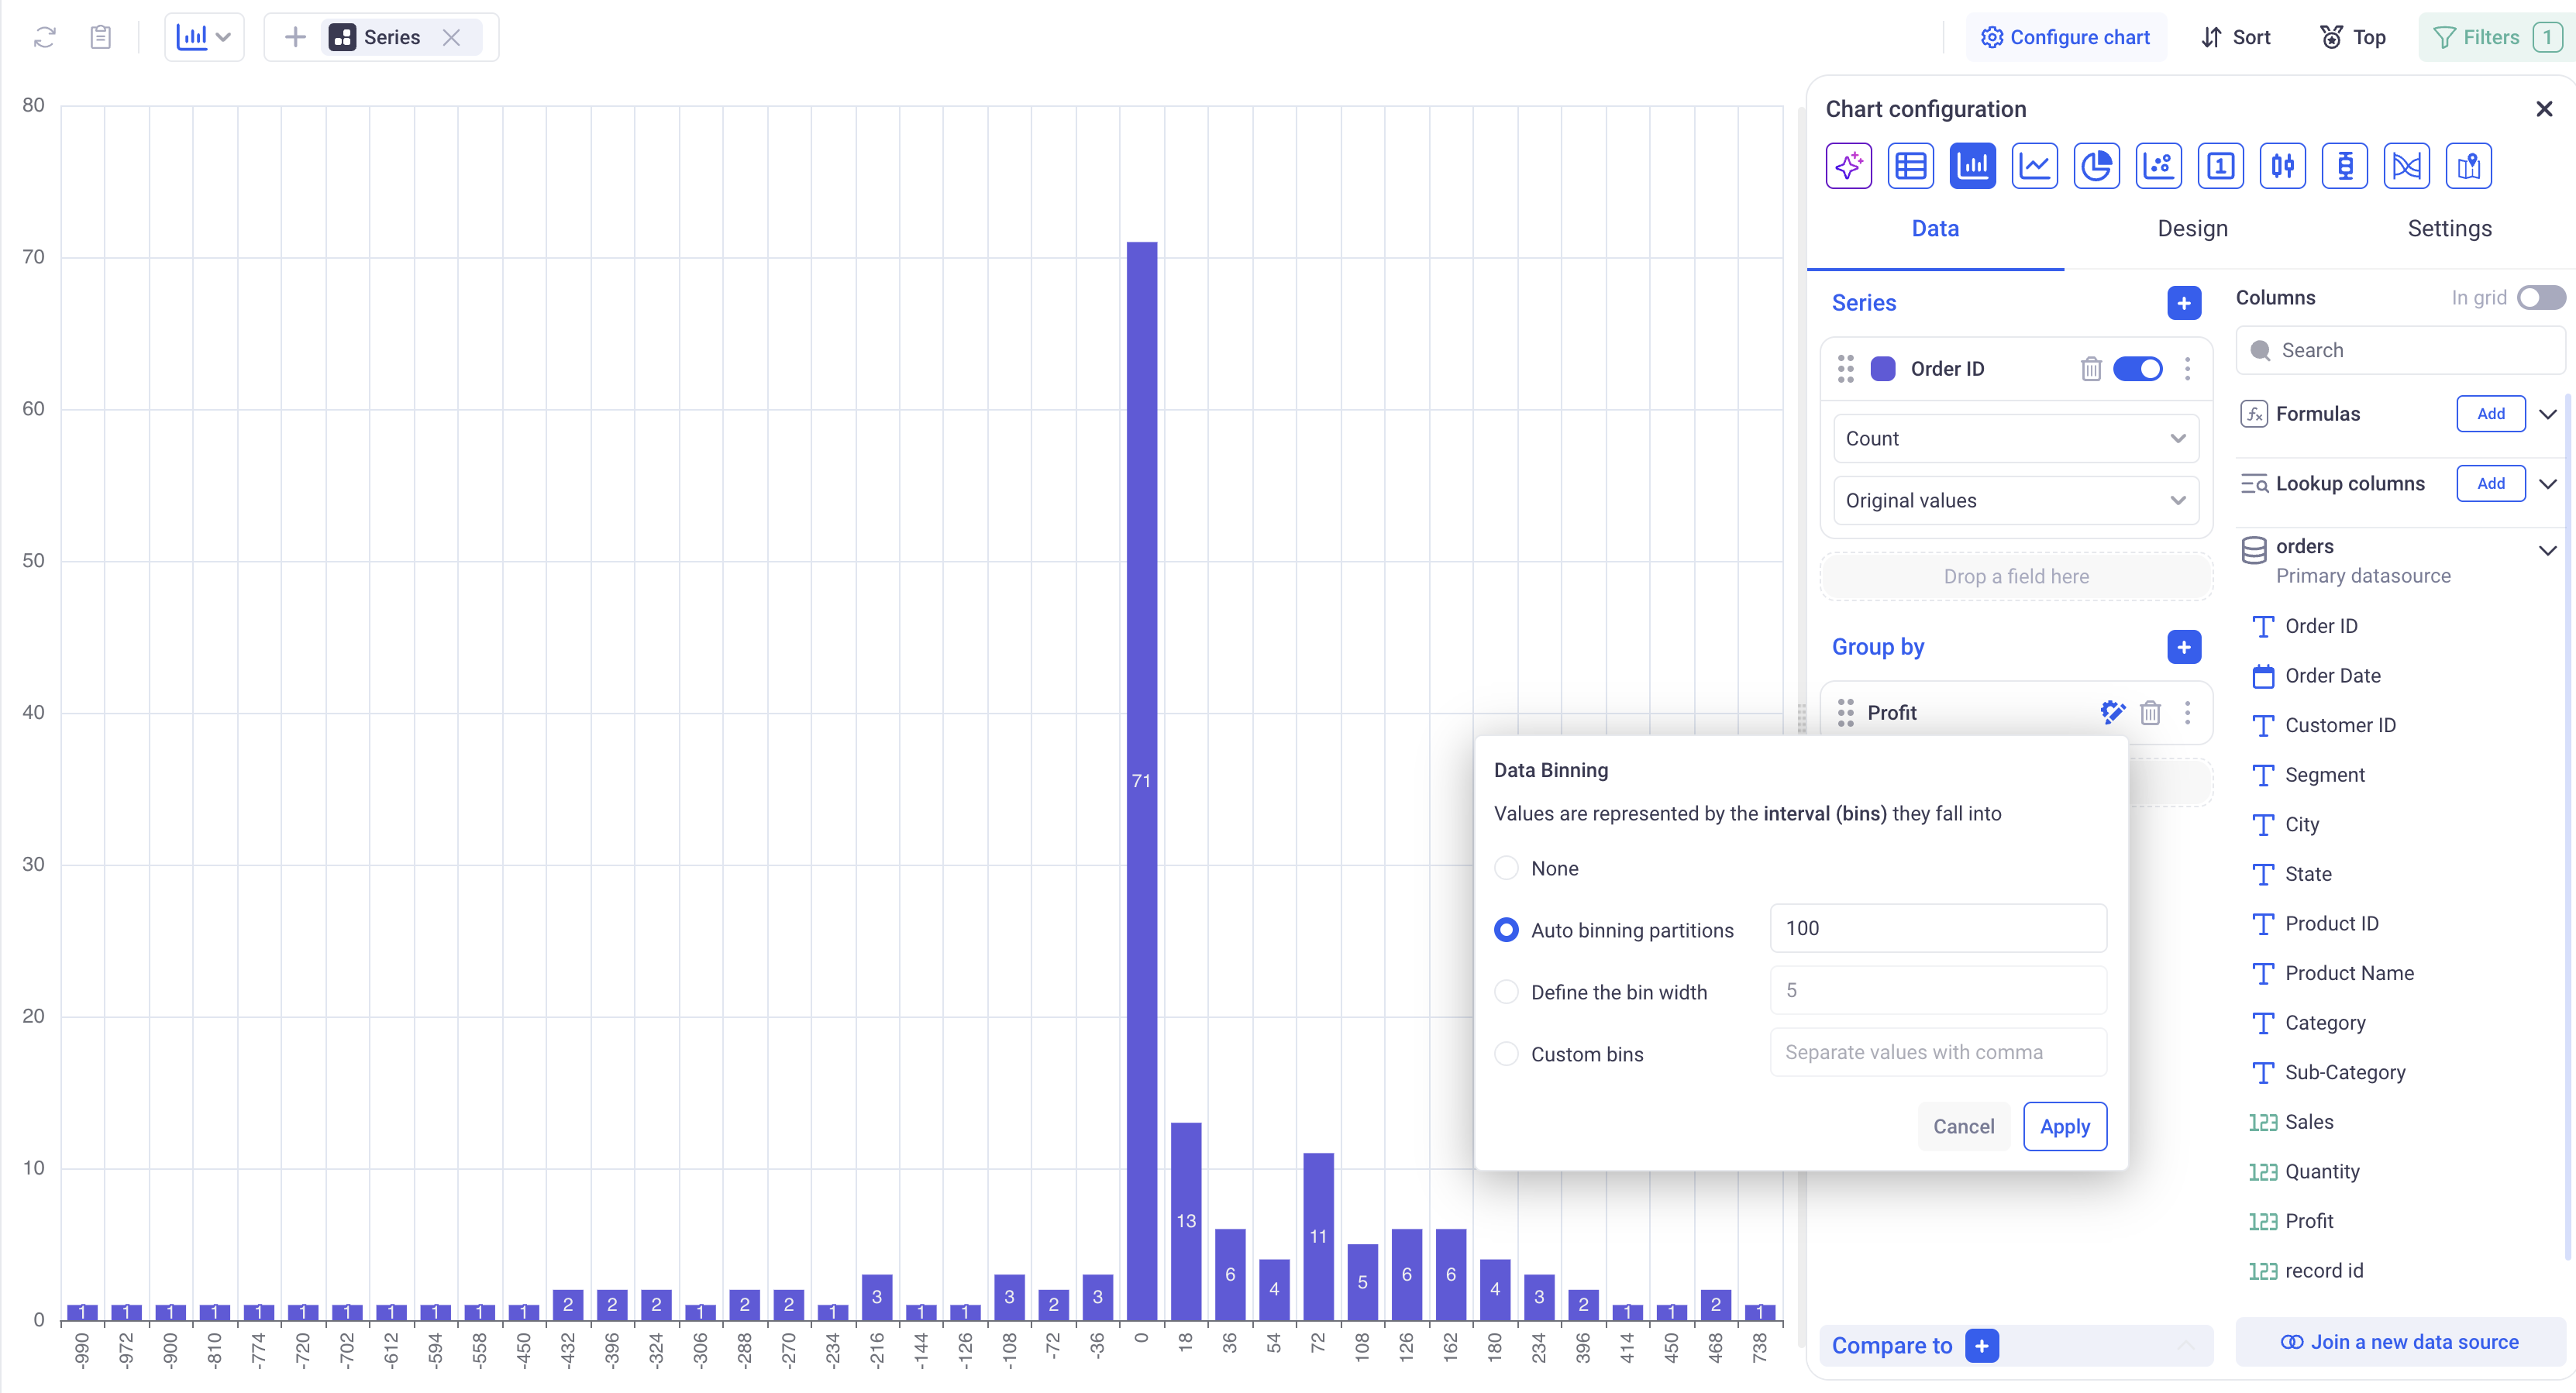Viewport: 2576px width, 1393px height.
Task: Choose Define the bin width option
Action: click(x=1506, y=992)
